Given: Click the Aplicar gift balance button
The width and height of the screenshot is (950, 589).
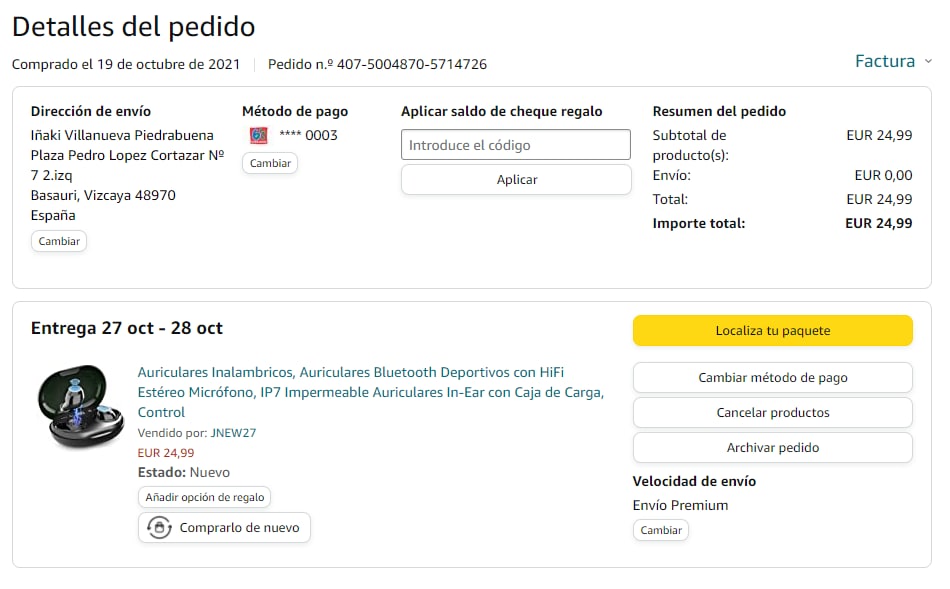Looking at the screenshot, I should coord(516,180).
